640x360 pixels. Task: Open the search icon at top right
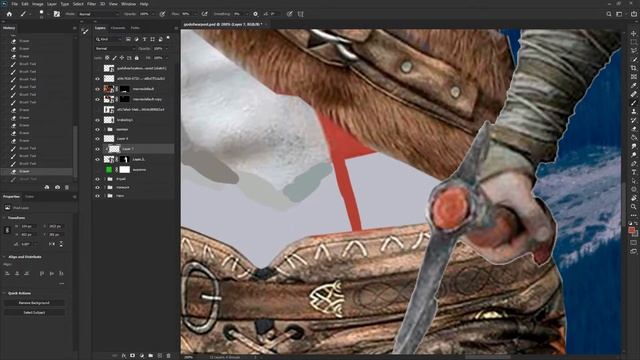(x=609, y=14)
